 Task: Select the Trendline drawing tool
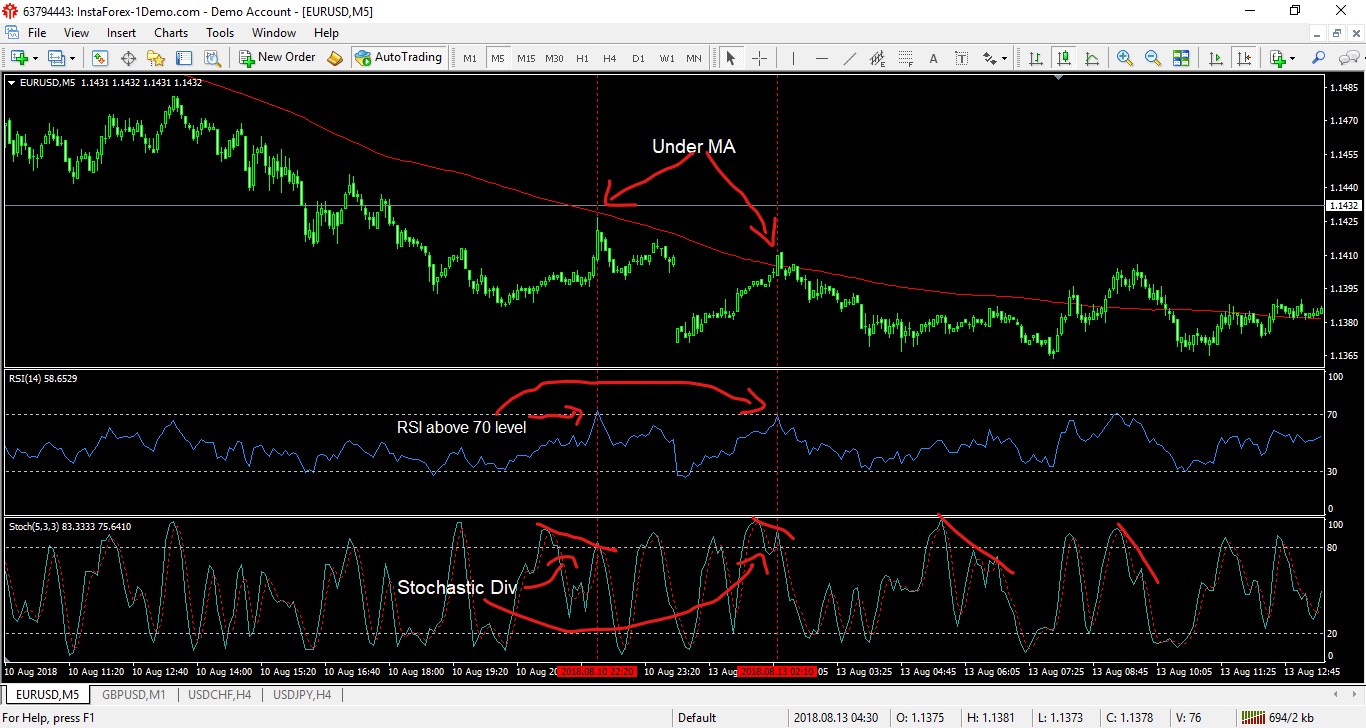(x=850, y=58)
